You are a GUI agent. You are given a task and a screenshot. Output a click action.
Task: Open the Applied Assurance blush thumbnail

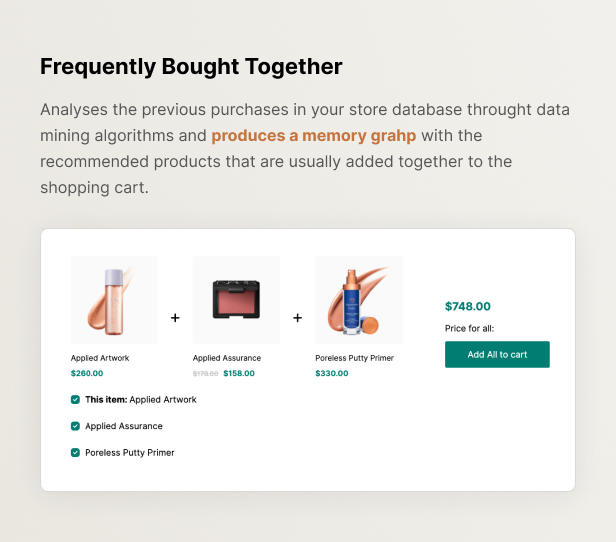point(236,300)
